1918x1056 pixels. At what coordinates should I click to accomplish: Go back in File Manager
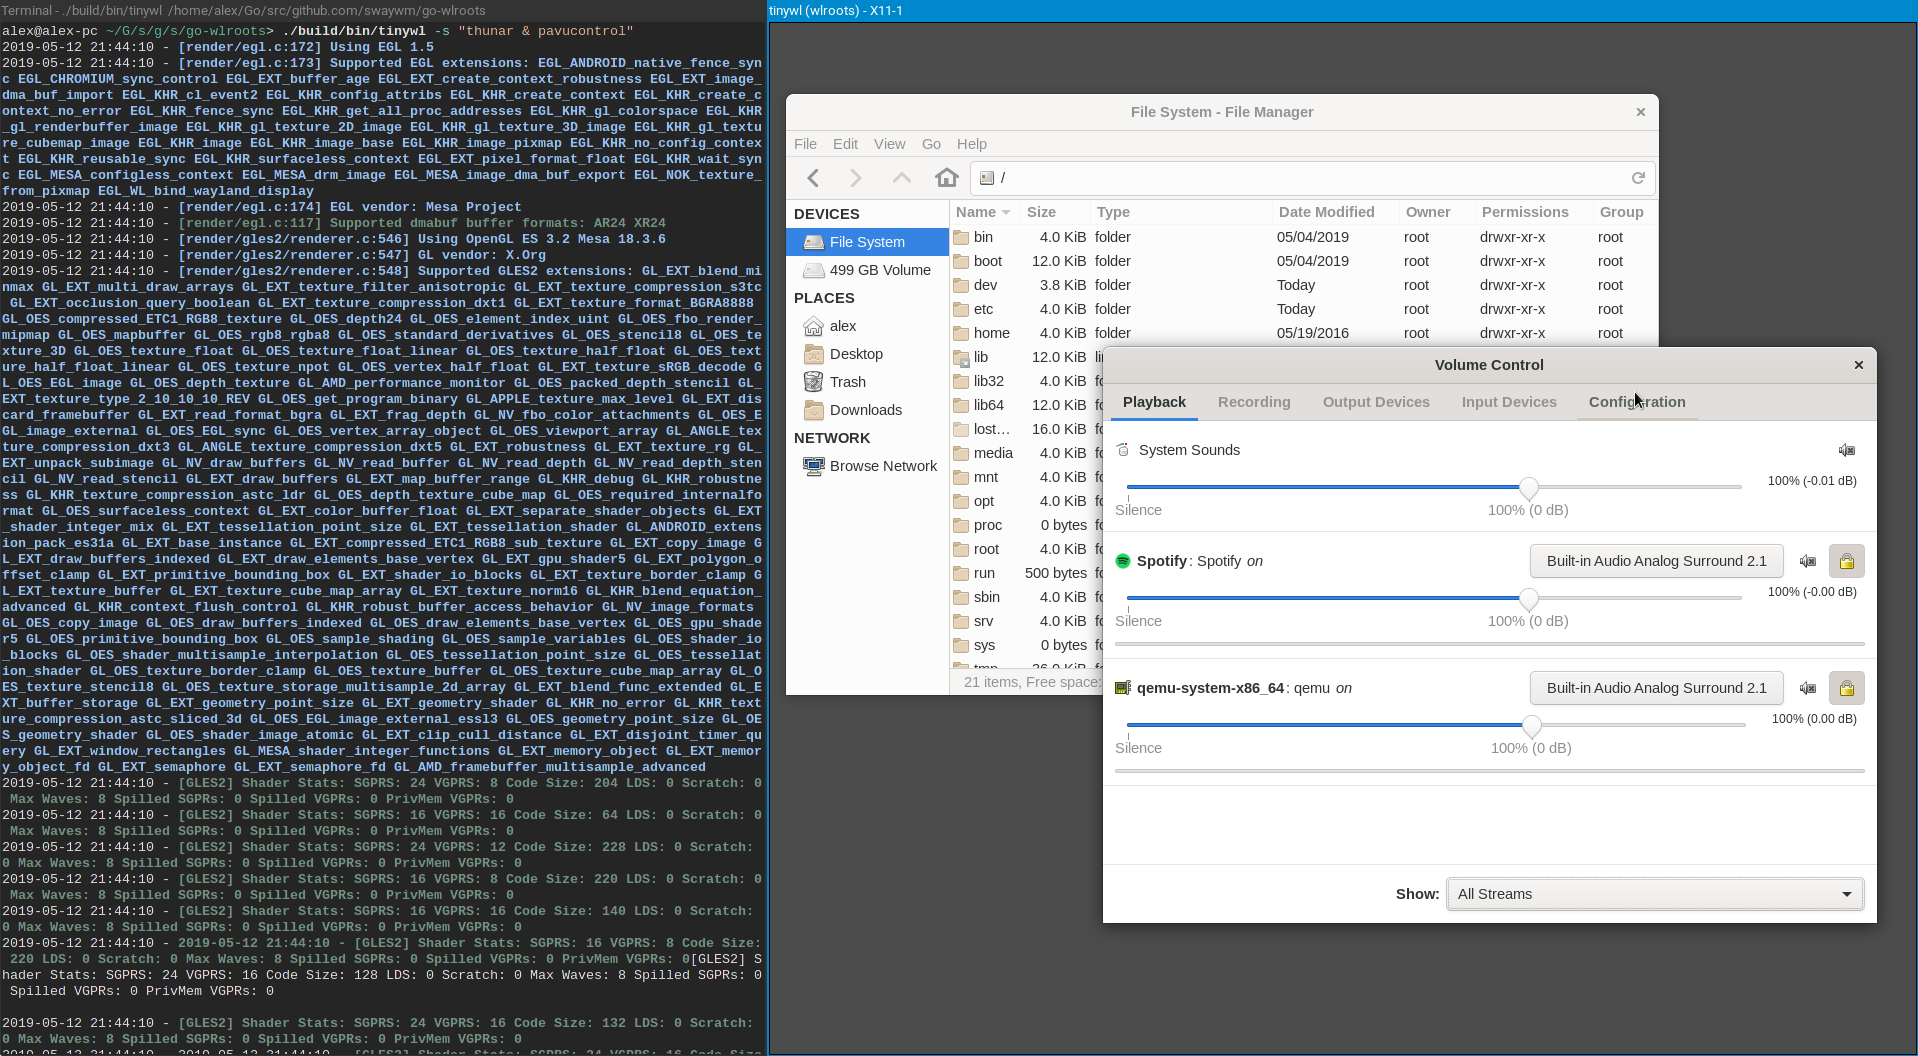pos(813,178)
